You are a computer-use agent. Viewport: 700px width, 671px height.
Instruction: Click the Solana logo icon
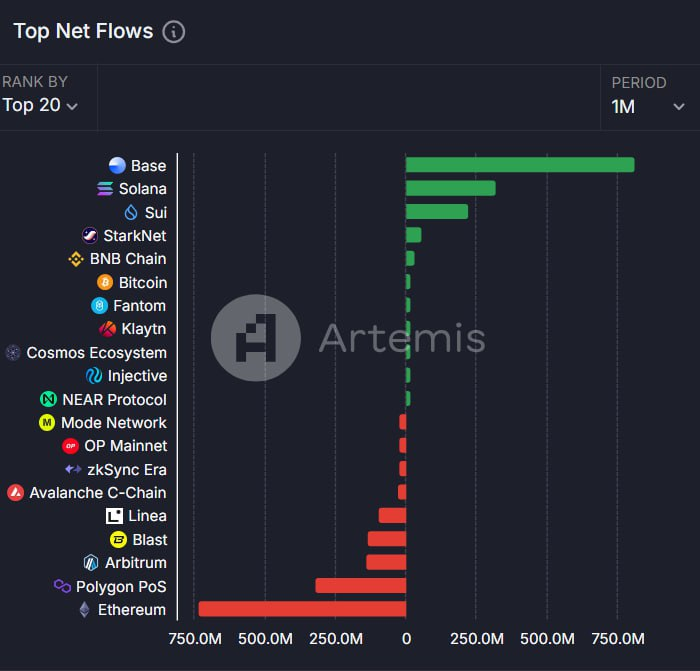[x=105, y=188]
